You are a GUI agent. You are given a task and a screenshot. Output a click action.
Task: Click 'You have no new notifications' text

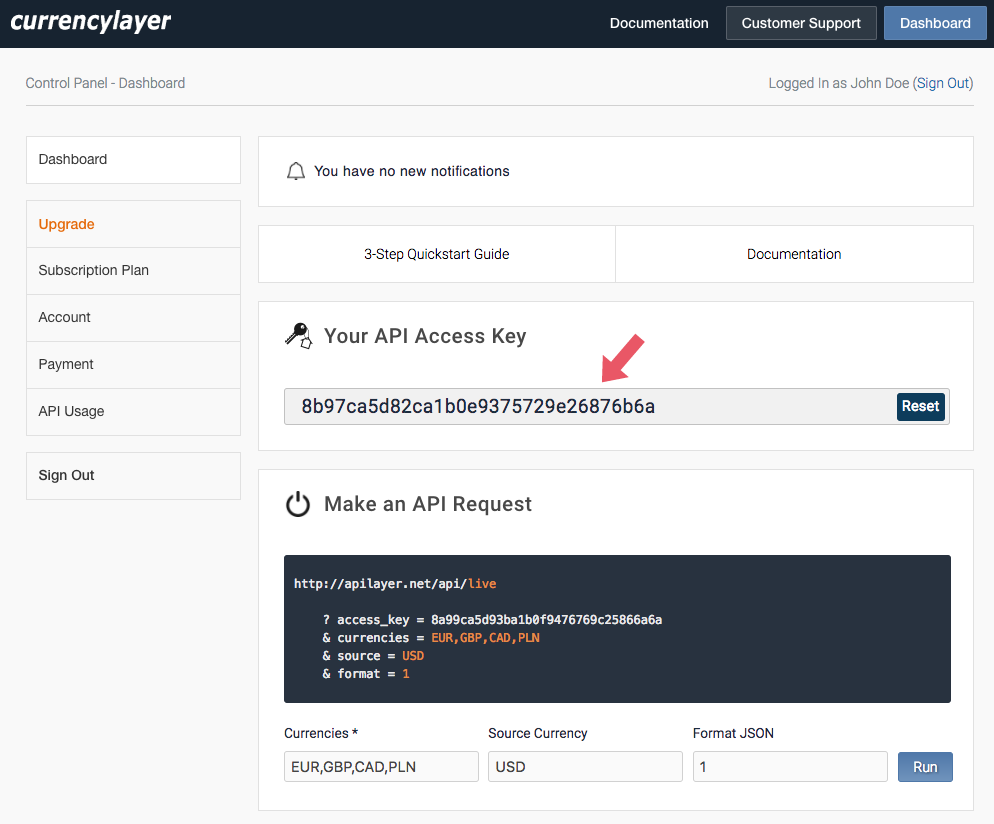[x=412, y=171]
